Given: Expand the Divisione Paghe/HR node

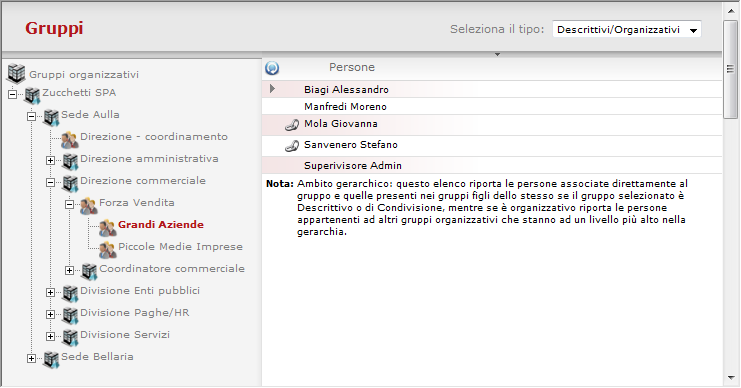Looking at the screenshot, I should point(50,314).
